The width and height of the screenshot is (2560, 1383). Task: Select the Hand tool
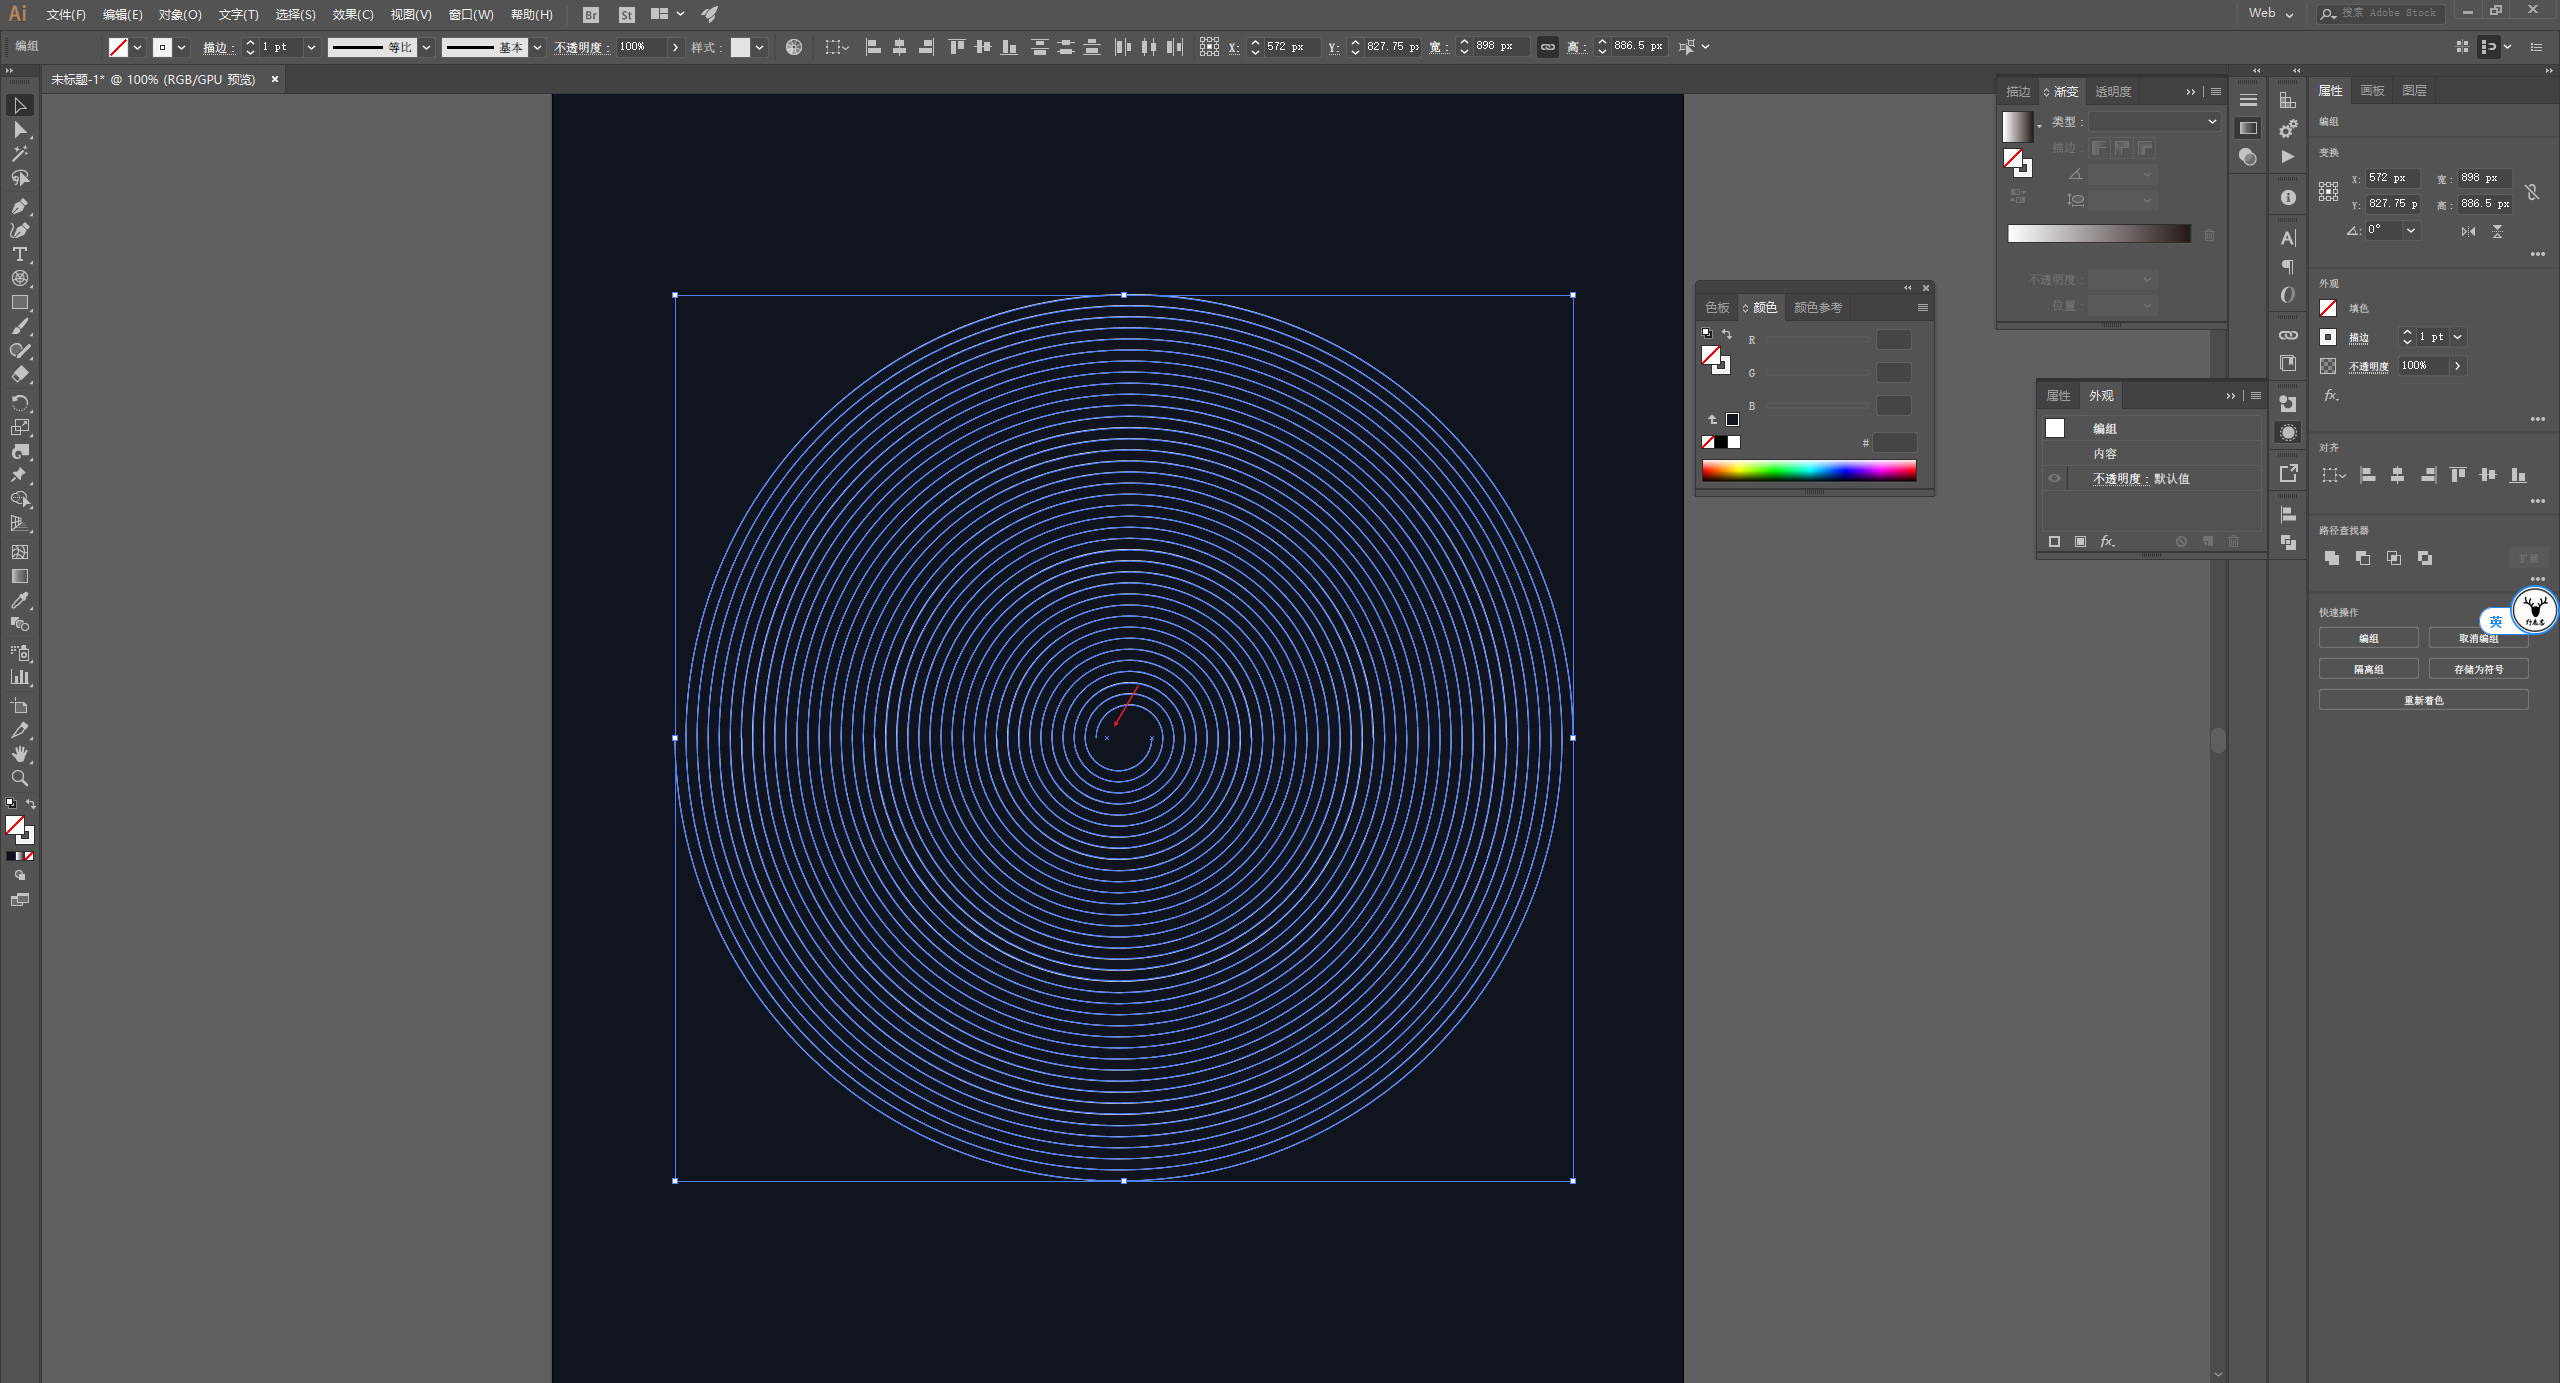pos(20,754)
